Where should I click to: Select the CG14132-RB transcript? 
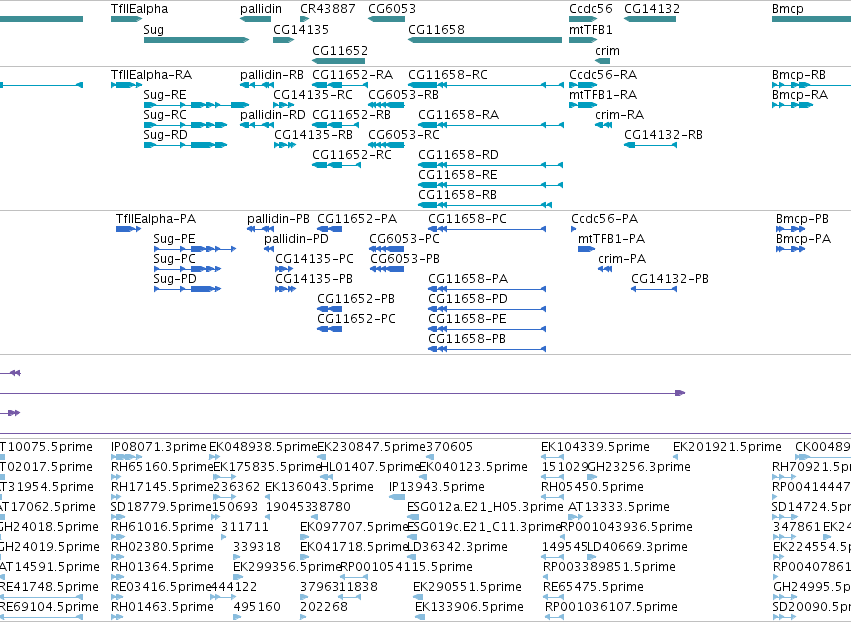click(650, 145)
